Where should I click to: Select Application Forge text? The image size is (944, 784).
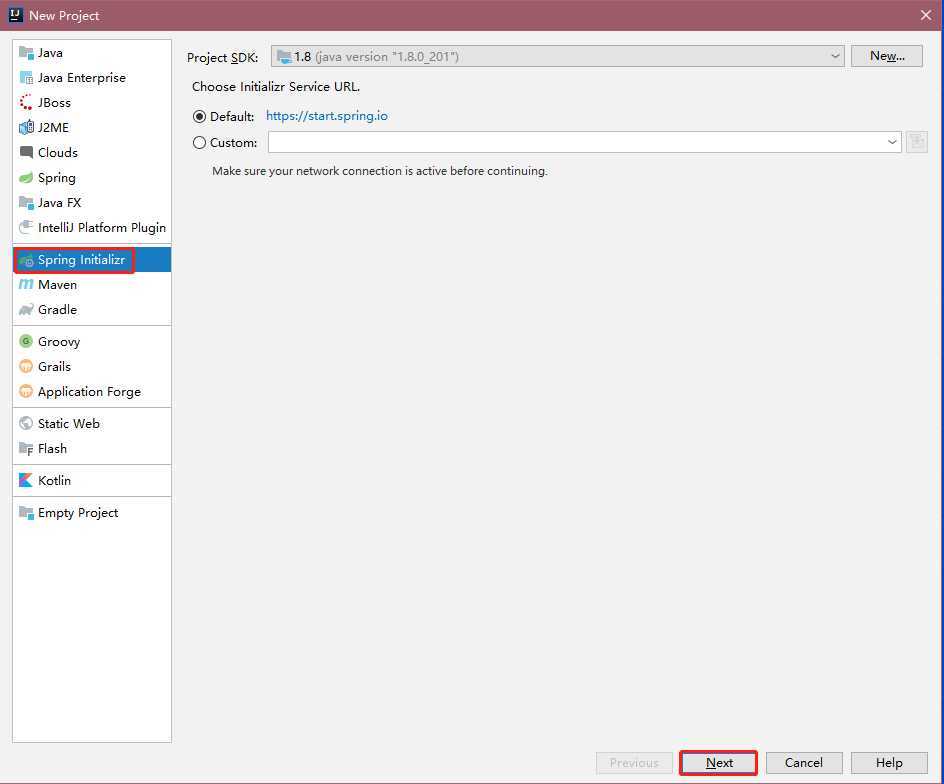[89, 392]
